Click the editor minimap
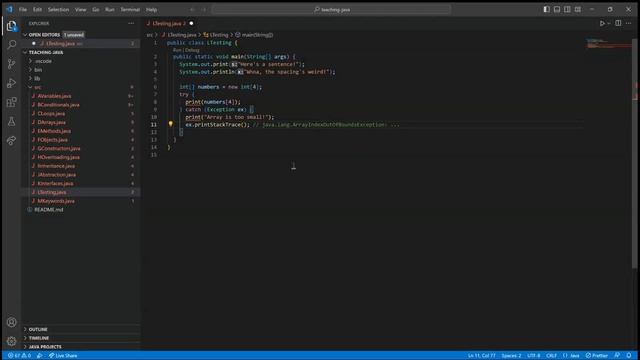Viewport: 640px width, 360px height. tap(608, 44)
